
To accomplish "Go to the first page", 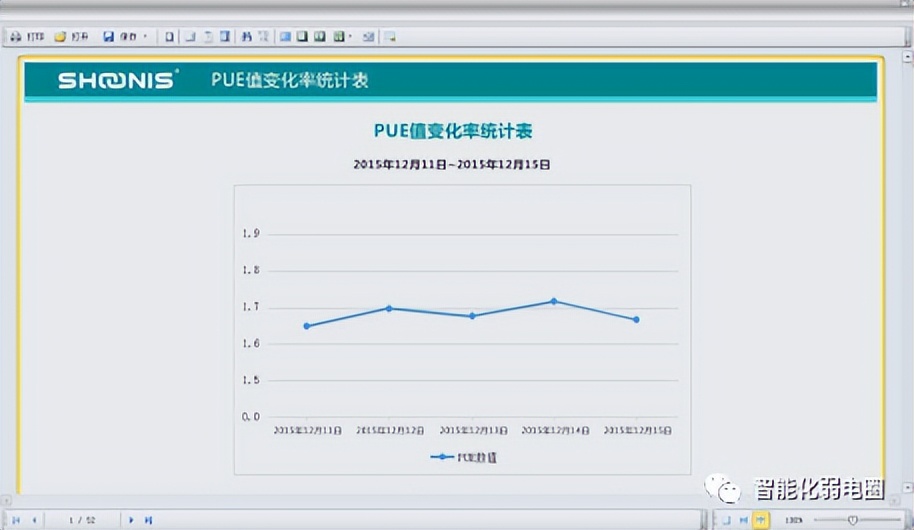I will point(16,520).
